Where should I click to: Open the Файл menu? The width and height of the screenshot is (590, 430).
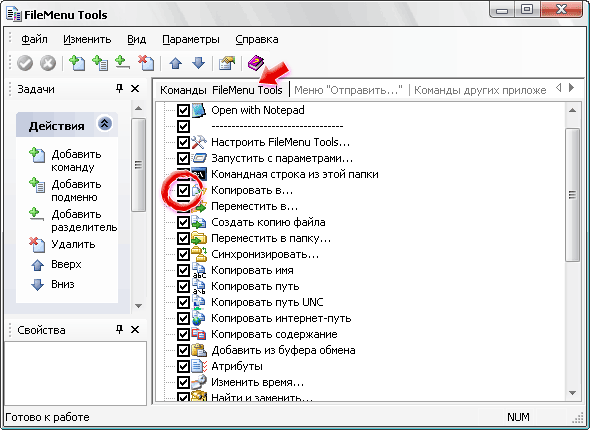[34, 39]
